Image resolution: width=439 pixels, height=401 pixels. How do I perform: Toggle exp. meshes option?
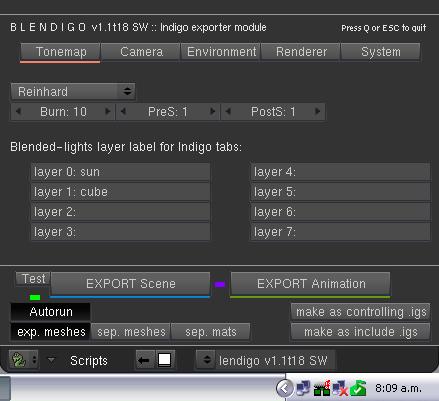50,332
